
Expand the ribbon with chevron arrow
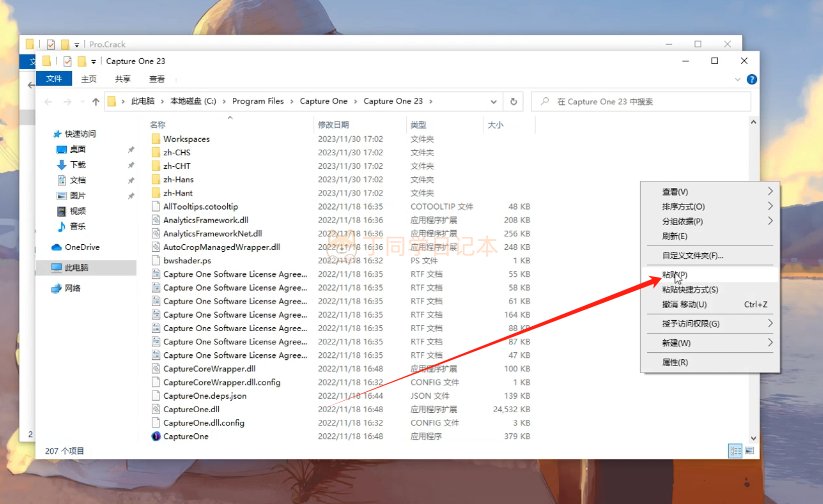click(x=738, y=79)
